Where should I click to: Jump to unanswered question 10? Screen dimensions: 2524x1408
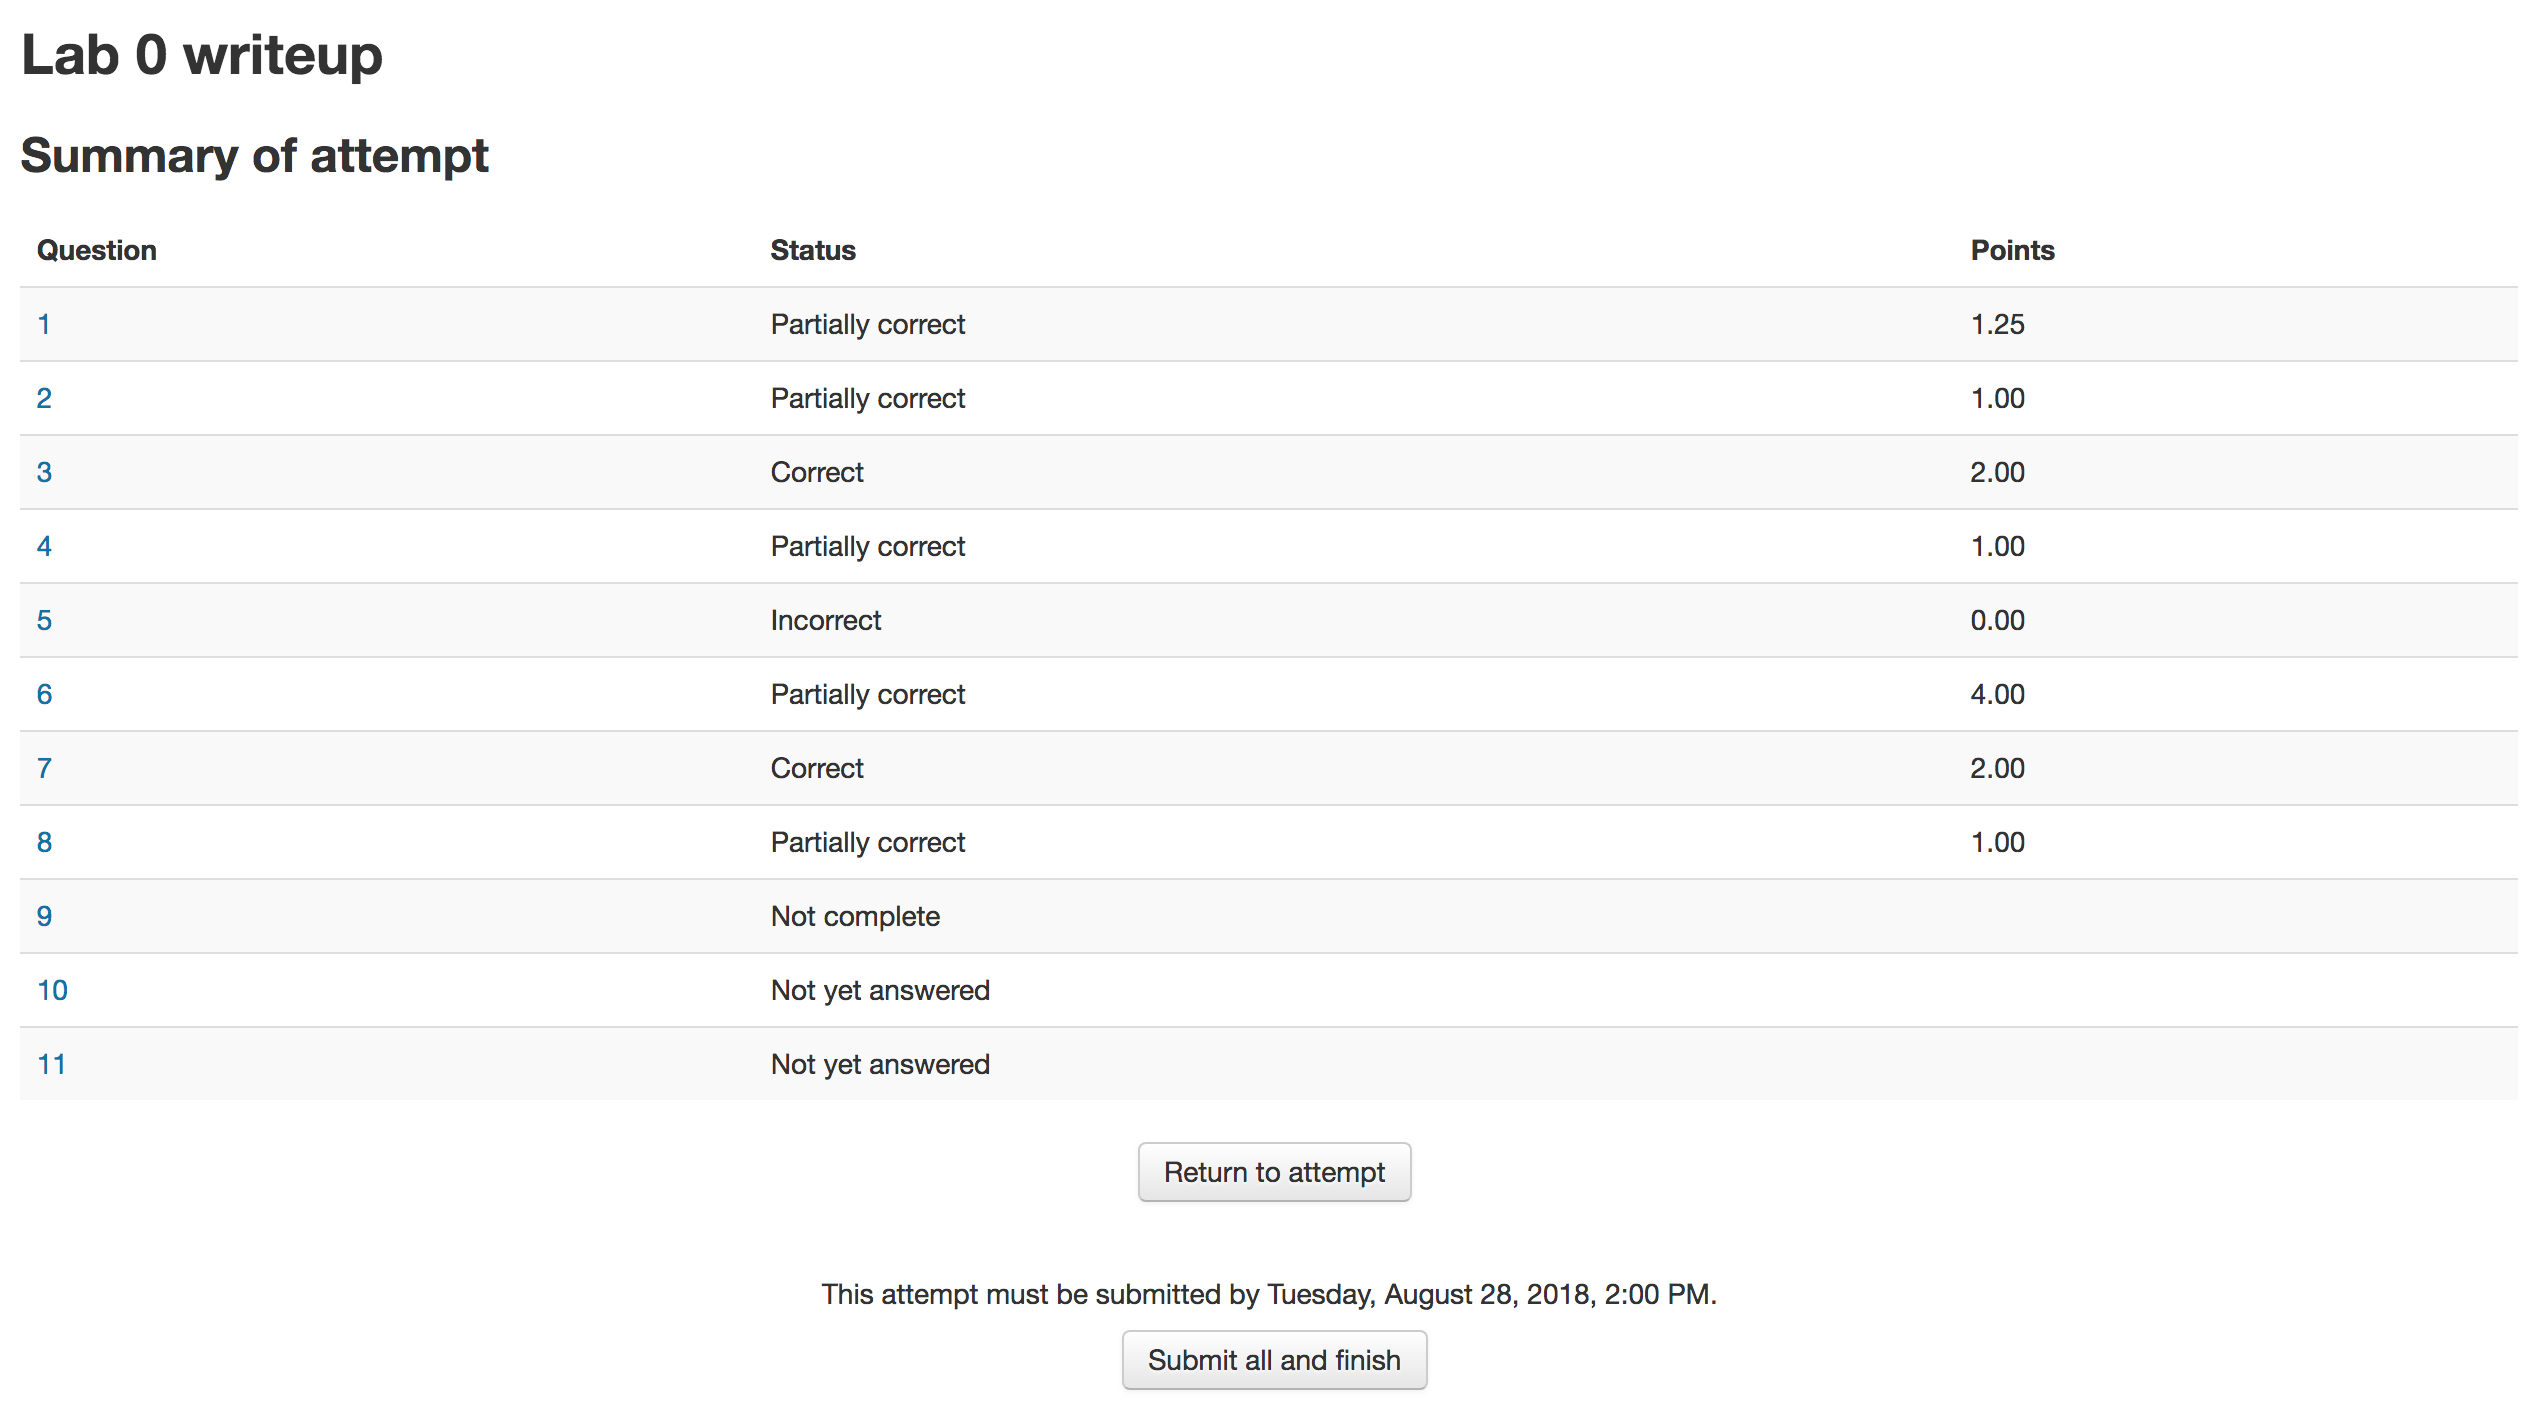point(52,990)
